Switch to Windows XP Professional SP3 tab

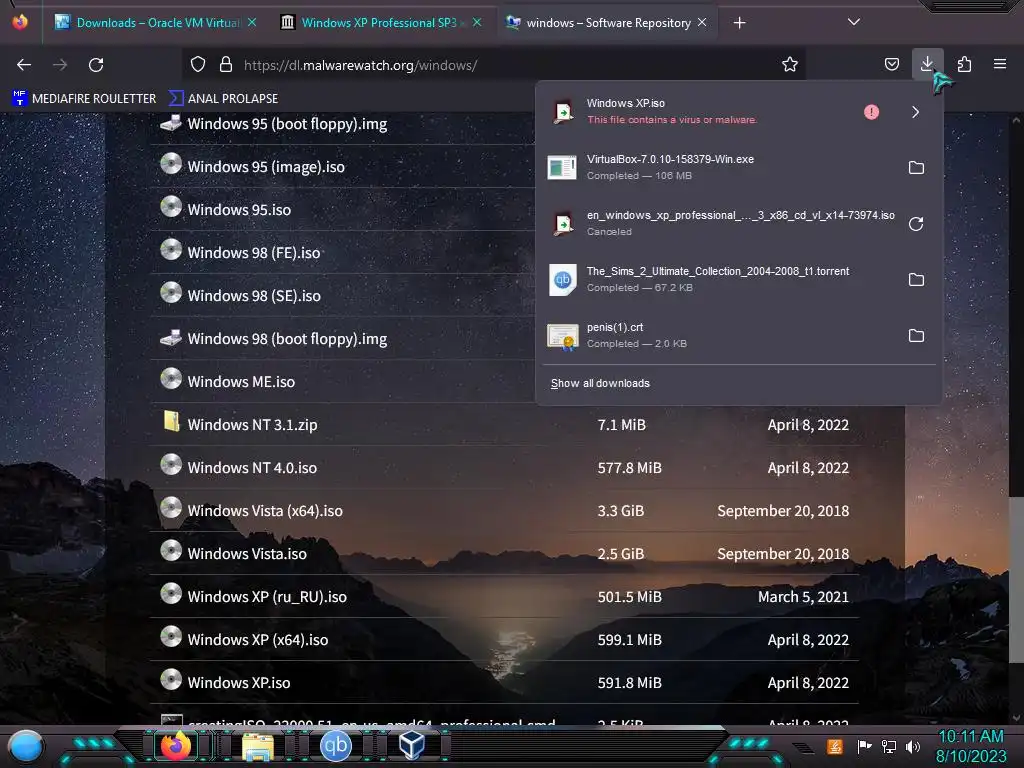(379, 23)
